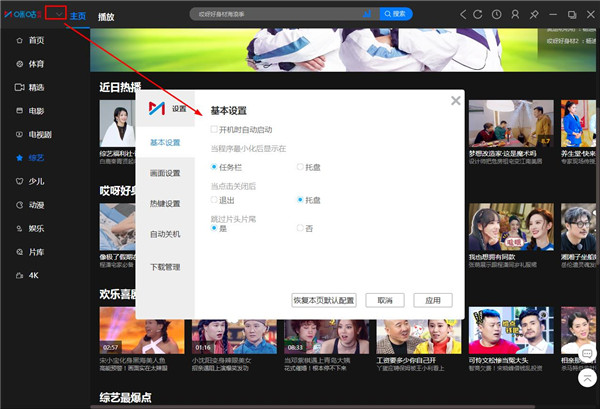This screenshot has height=409, width=600.
Task: Open the chat feedback floating icon
Action: [587, 353]
